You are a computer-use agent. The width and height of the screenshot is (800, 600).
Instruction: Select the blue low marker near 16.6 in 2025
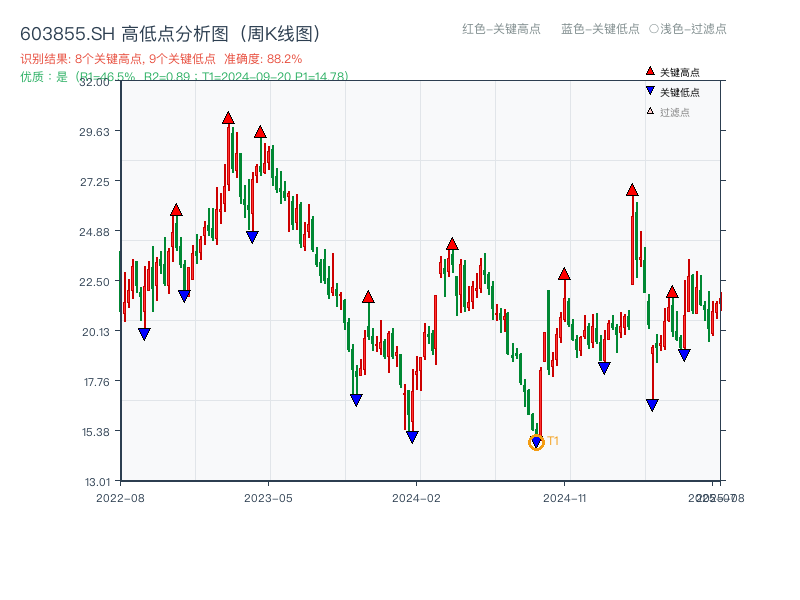(652, 405)
